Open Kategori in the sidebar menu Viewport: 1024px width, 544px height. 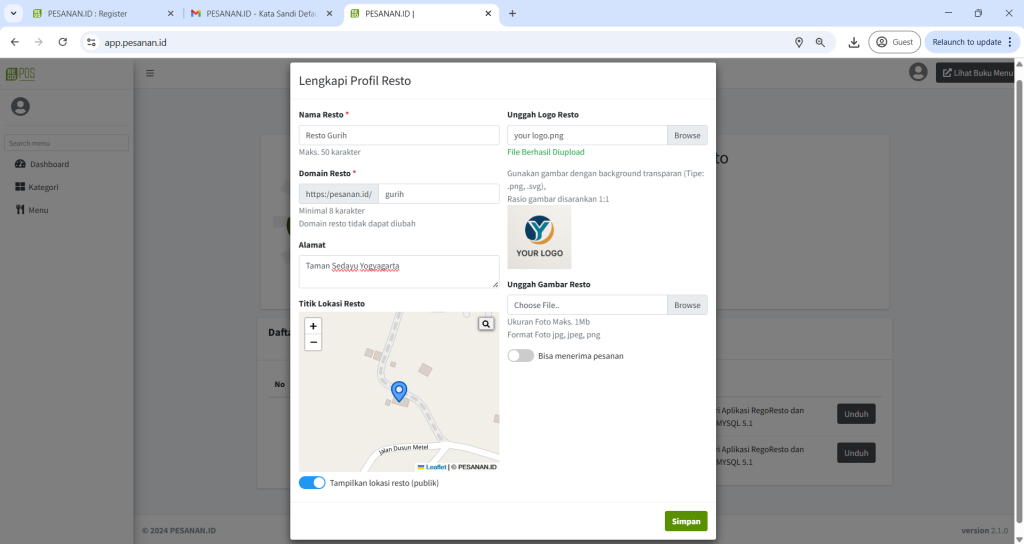43,187
